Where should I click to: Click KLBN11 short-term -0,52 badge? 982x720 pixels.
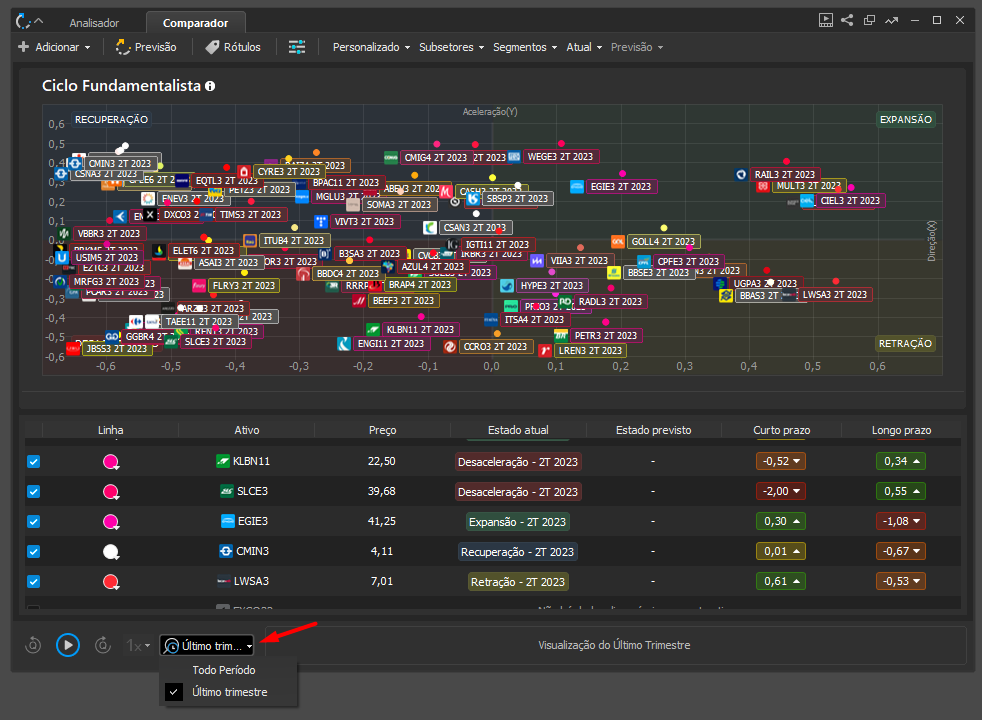pos(781,461)
